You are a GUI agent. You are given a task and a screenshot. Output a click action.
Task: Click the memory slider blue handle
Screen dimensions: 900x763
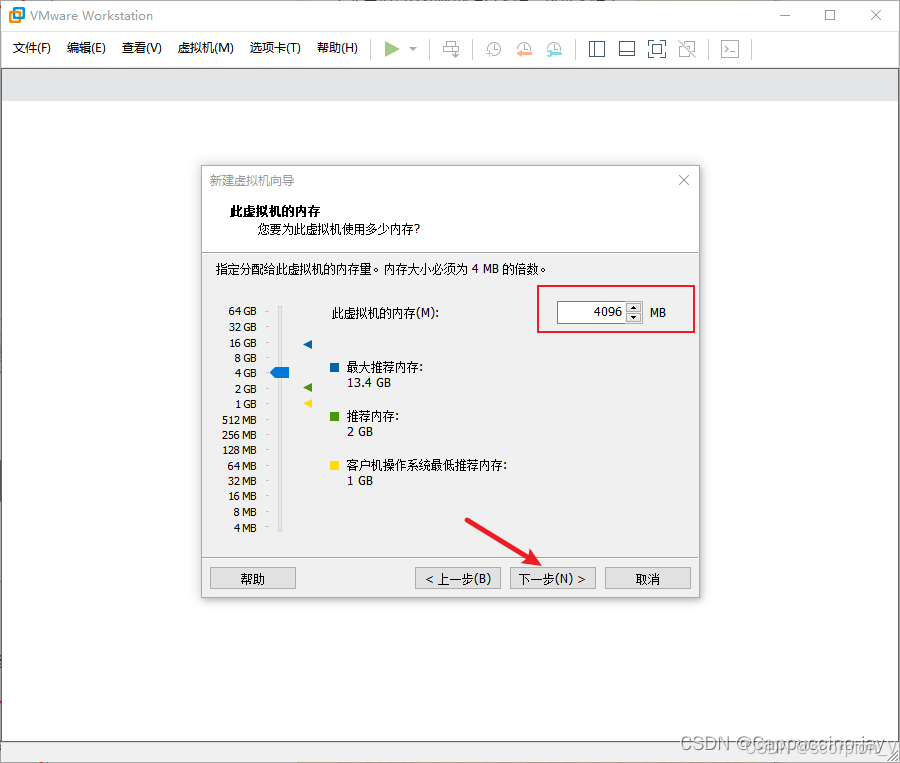click(x=280, y=373)
